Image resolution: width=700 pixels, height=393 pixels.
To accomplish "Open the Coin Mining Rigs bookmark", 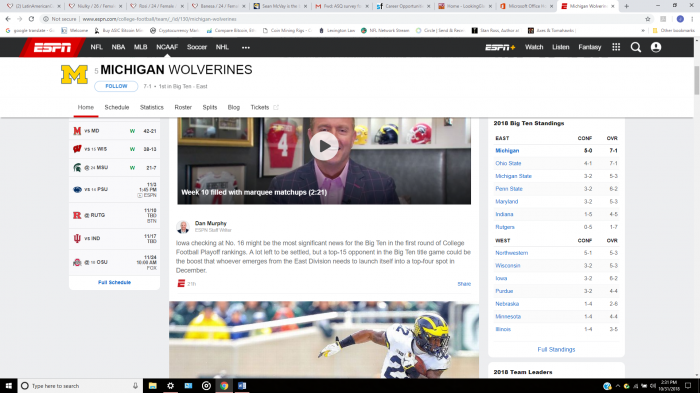I will coord(288,31).
